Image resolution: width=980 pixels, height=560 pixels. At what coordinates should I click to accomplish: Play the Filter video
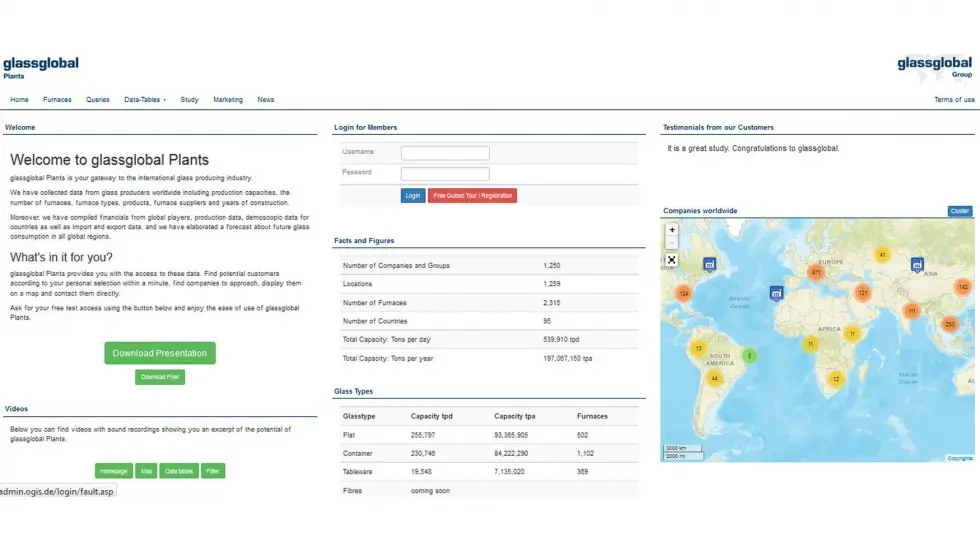213,471
